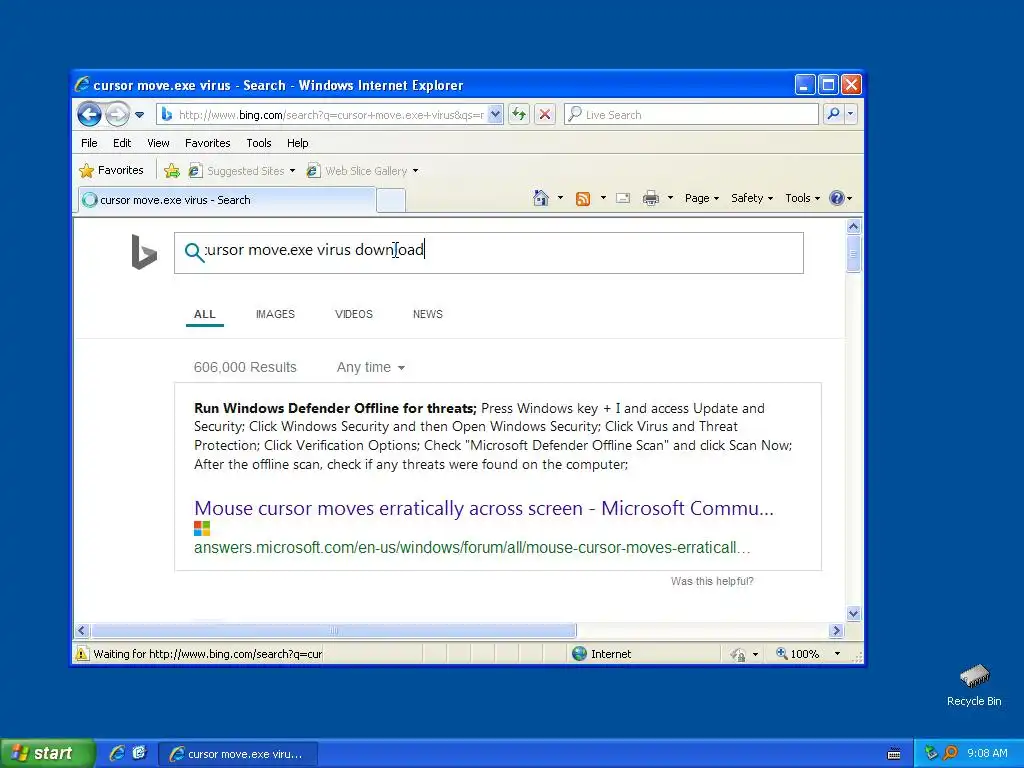
Task: Click the vertical scrollbar up arrow
Action: coord(854,227)
